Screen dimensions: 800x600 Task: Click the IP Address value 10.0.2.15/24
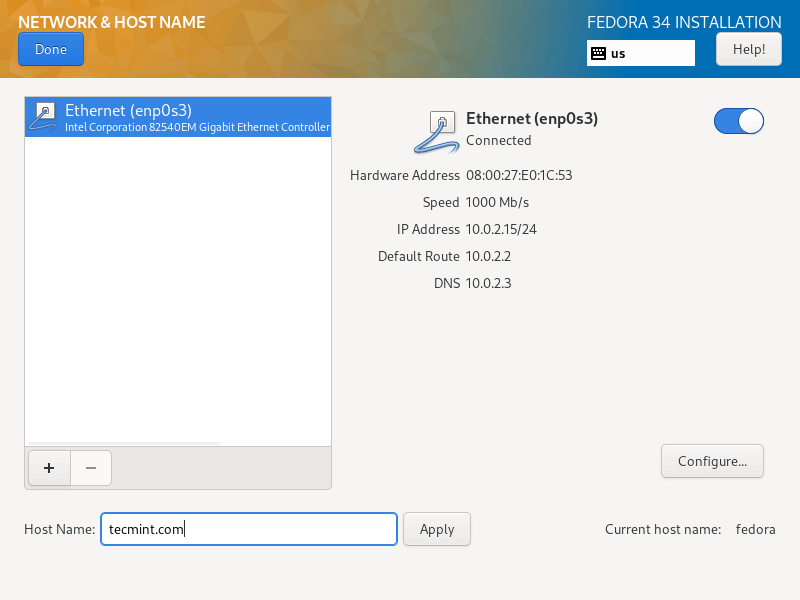coord(501,230)
